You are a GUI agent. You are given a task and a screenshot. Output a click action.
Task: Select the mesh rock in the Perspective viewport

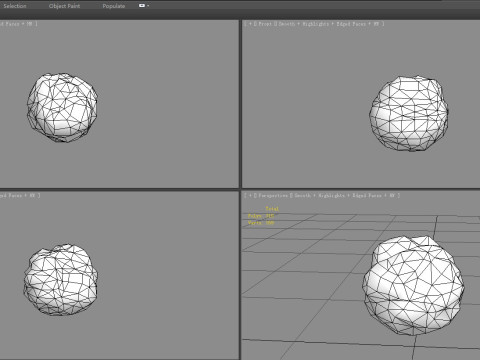(413, 285)
